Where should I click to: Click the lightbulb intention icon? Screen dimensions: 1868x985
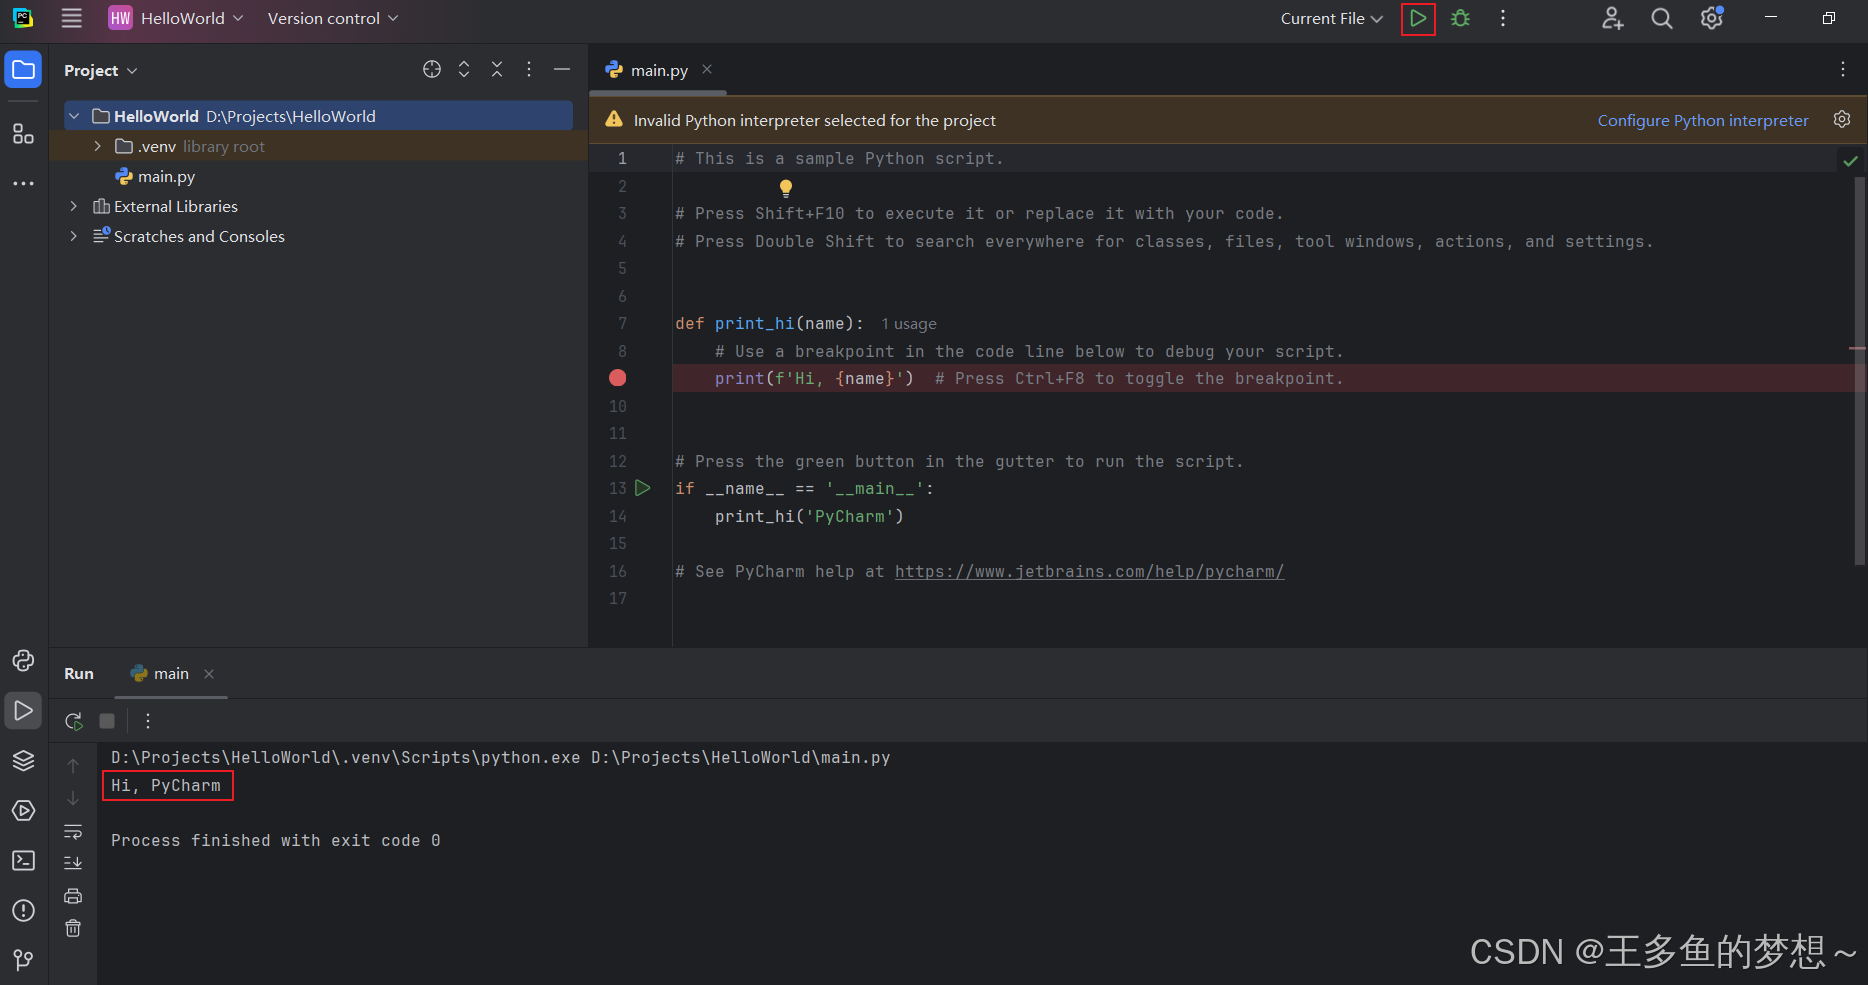786,188
